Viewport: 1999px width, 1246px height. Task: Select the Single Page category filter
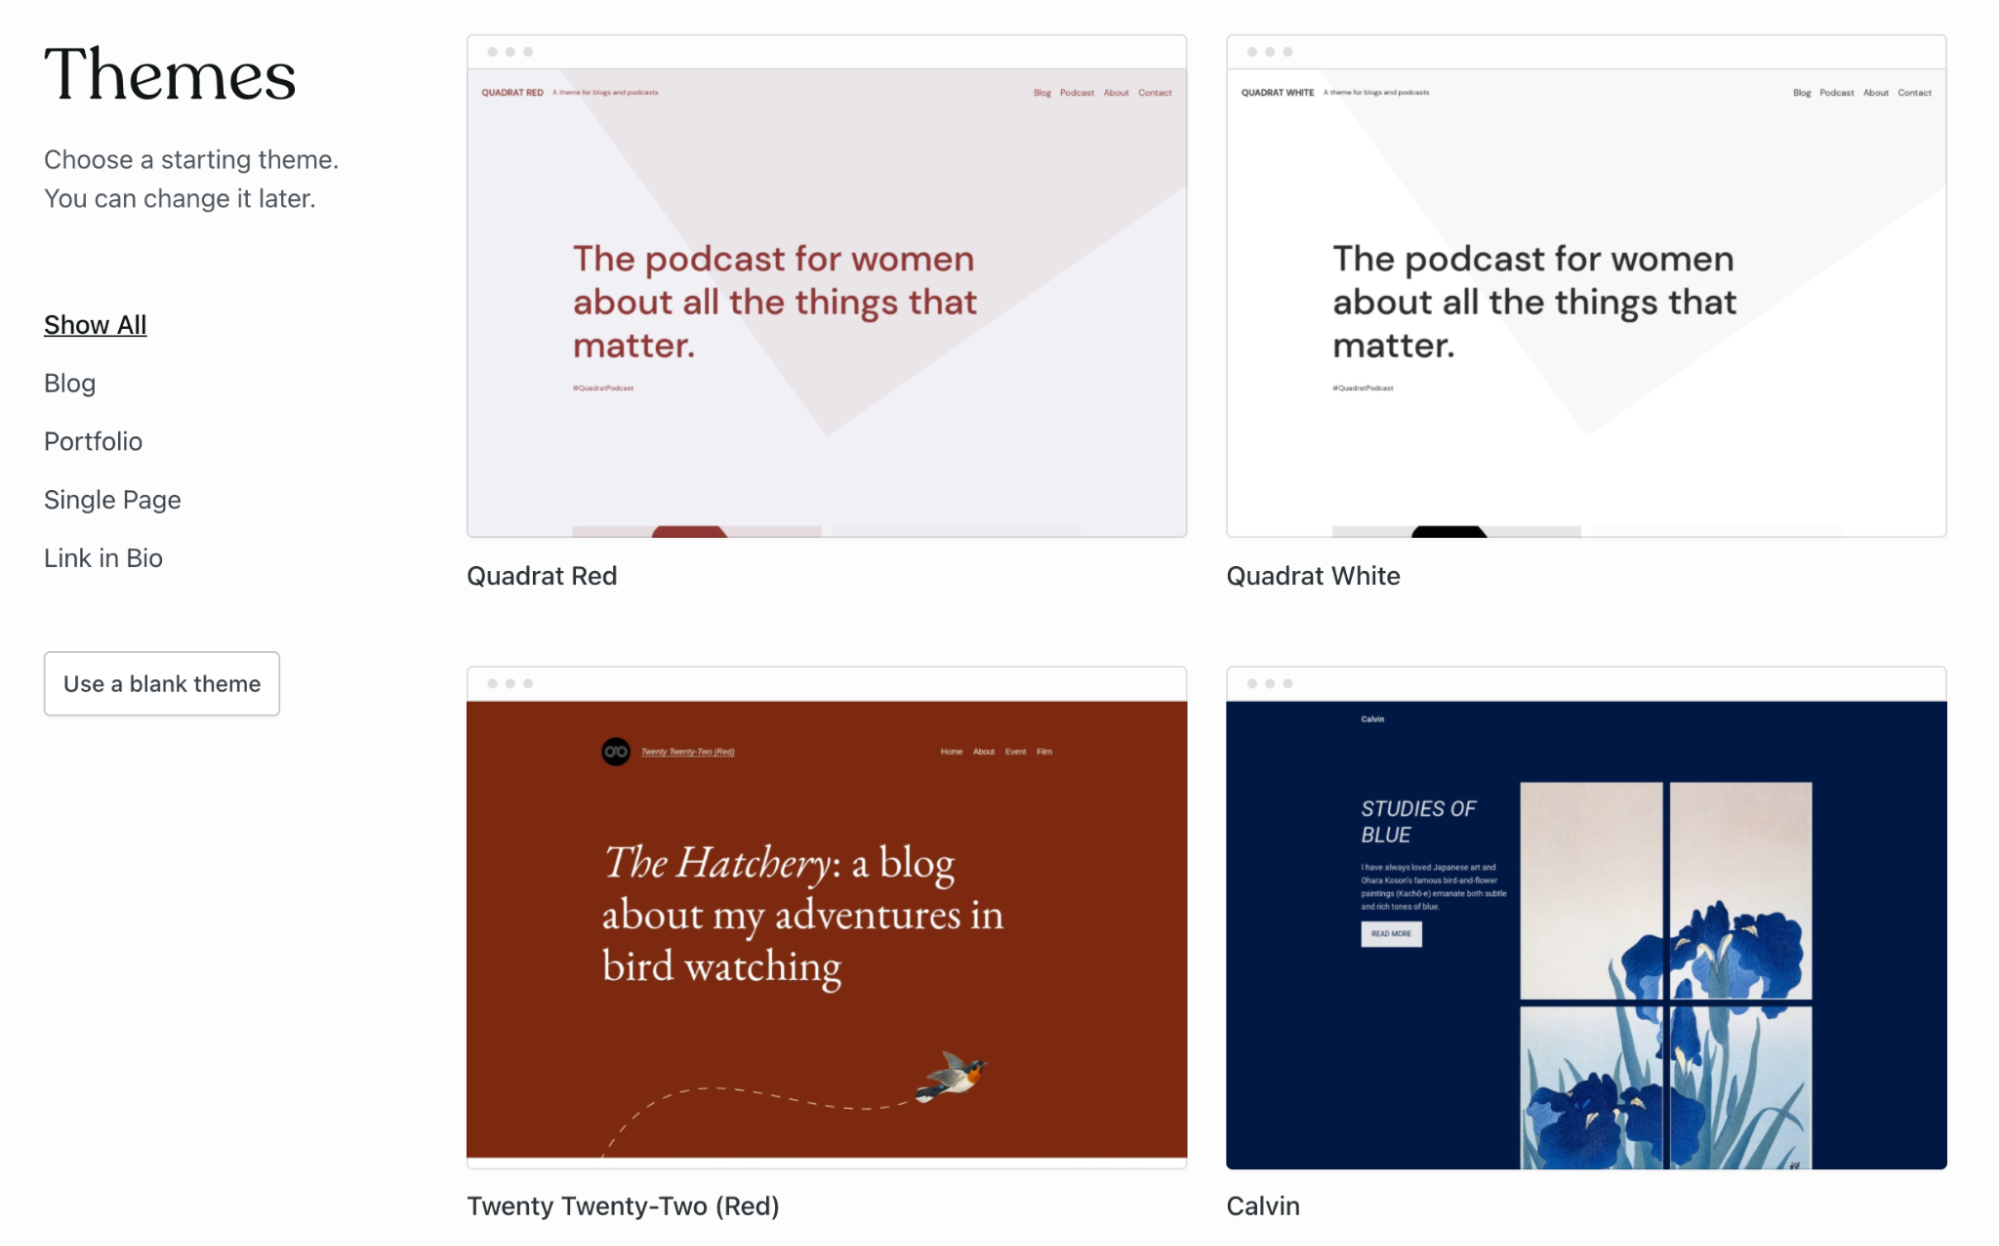[x=113, y=500]
